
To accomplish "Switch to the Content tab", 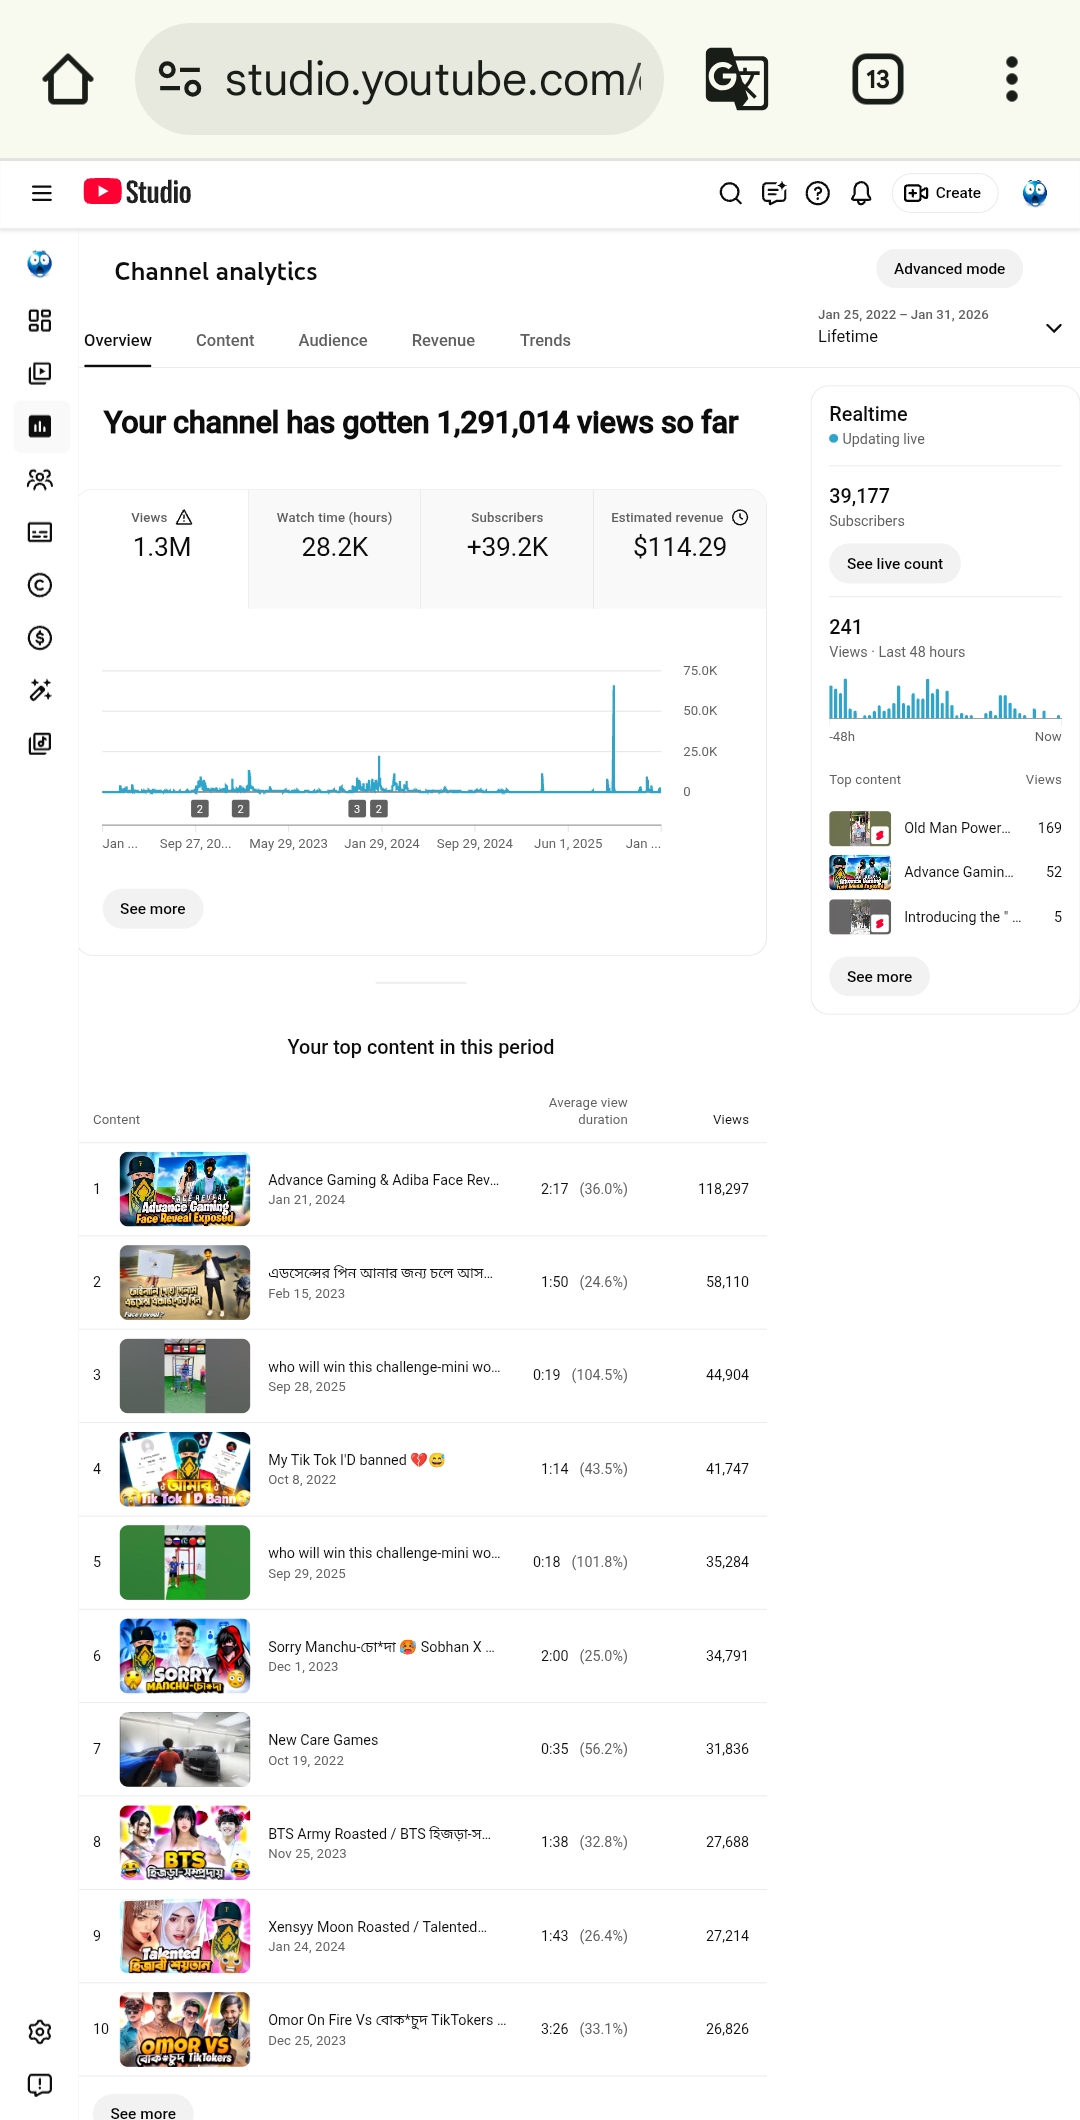I will click(225, 341).
